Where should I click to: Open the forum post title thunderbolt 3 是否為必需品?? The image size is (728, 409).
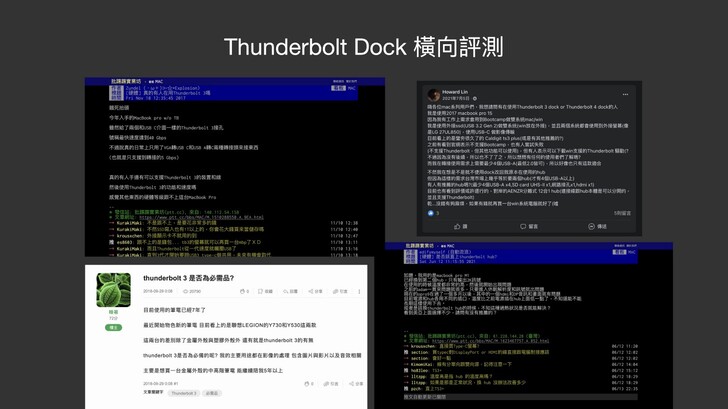188,278
